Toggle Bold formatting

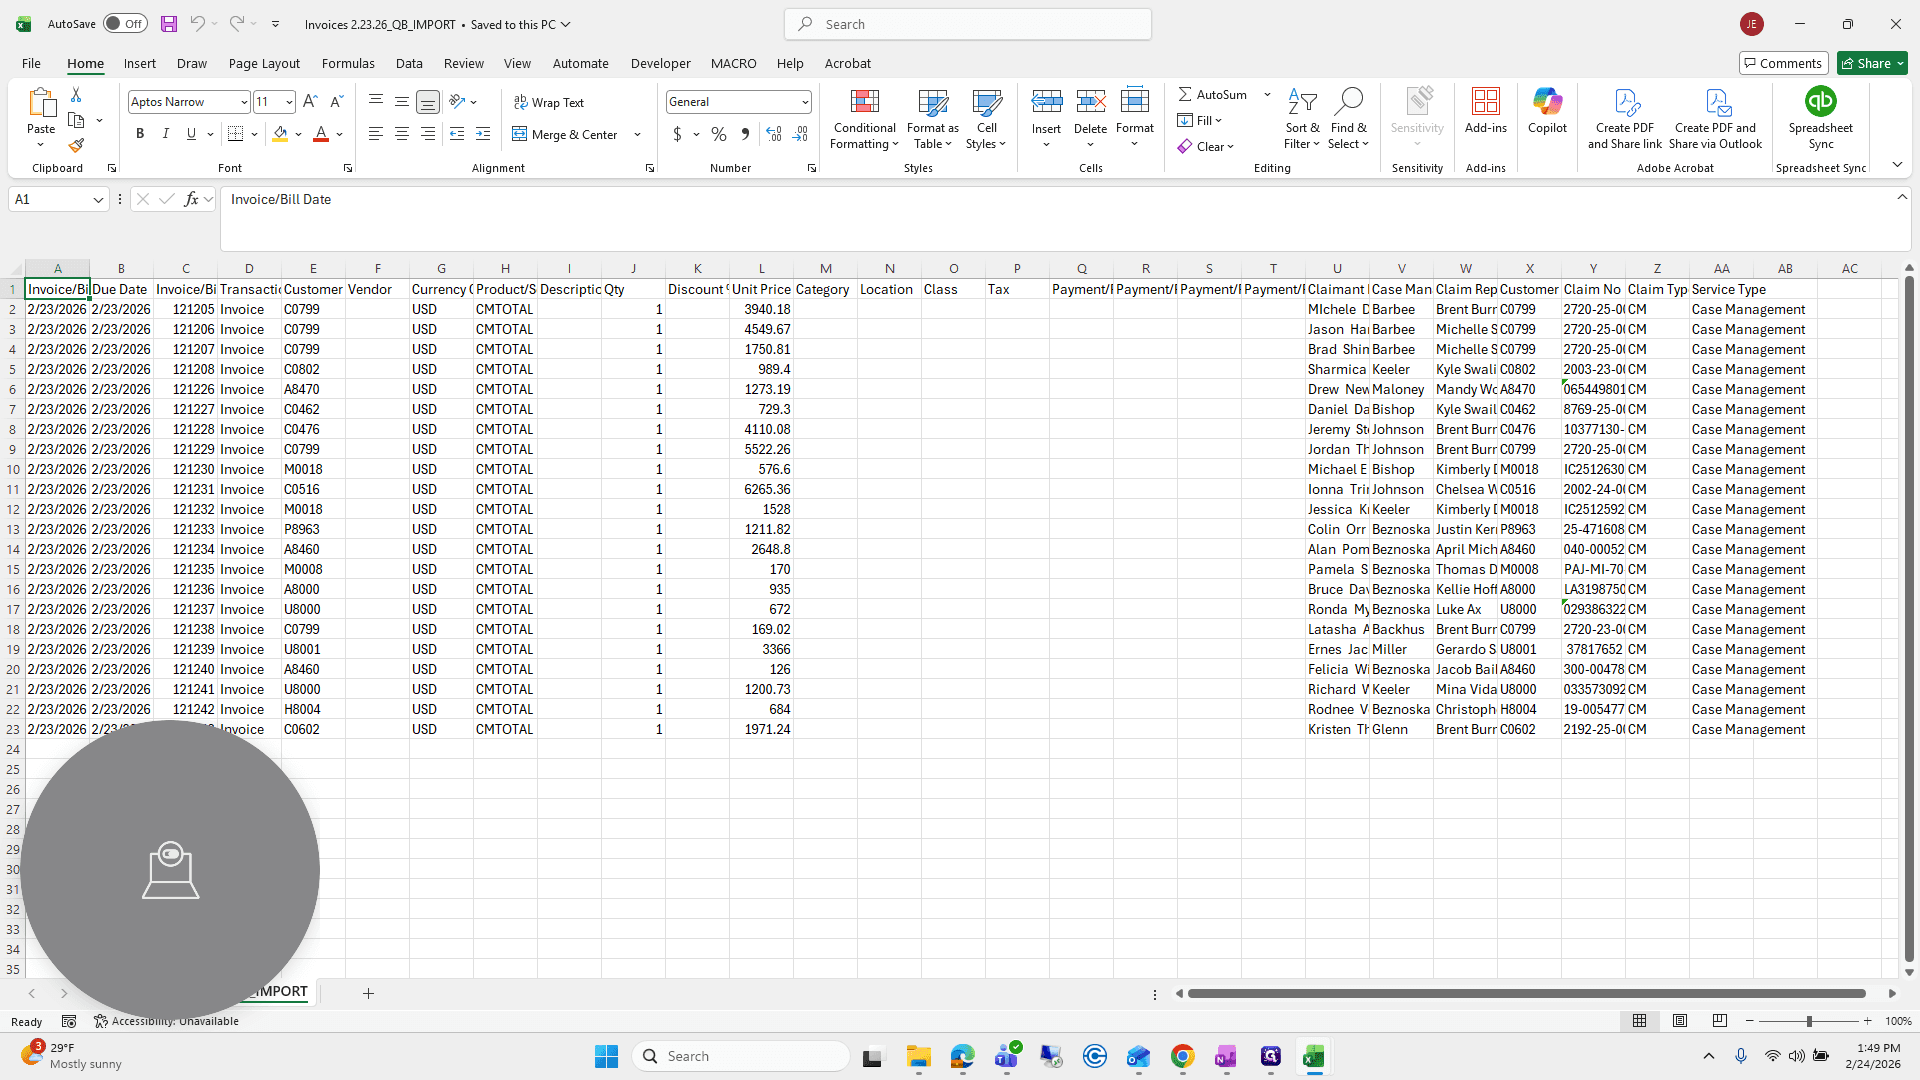140,134
